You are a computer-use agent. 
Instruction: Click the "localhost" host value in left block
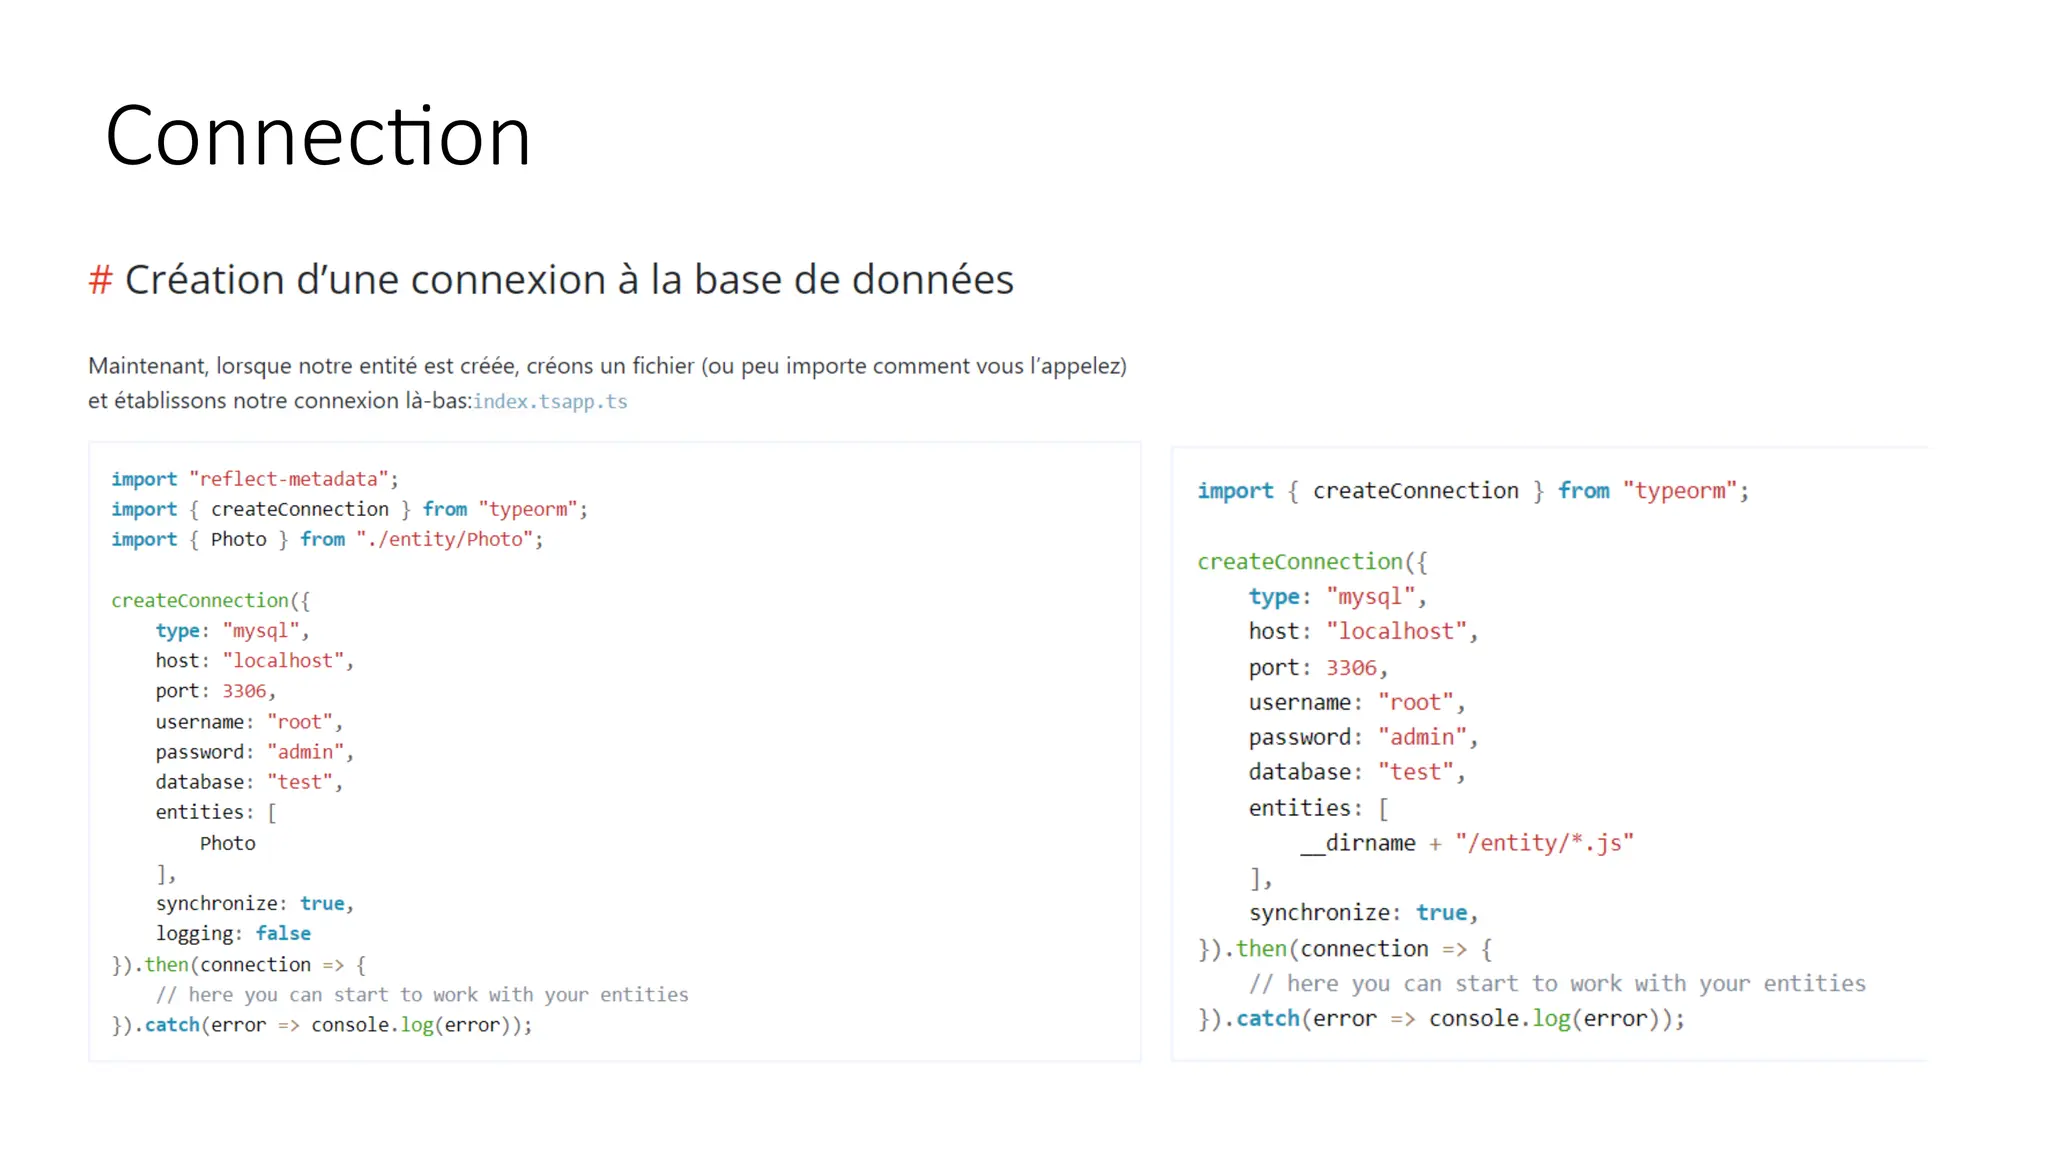click(282, 661)
